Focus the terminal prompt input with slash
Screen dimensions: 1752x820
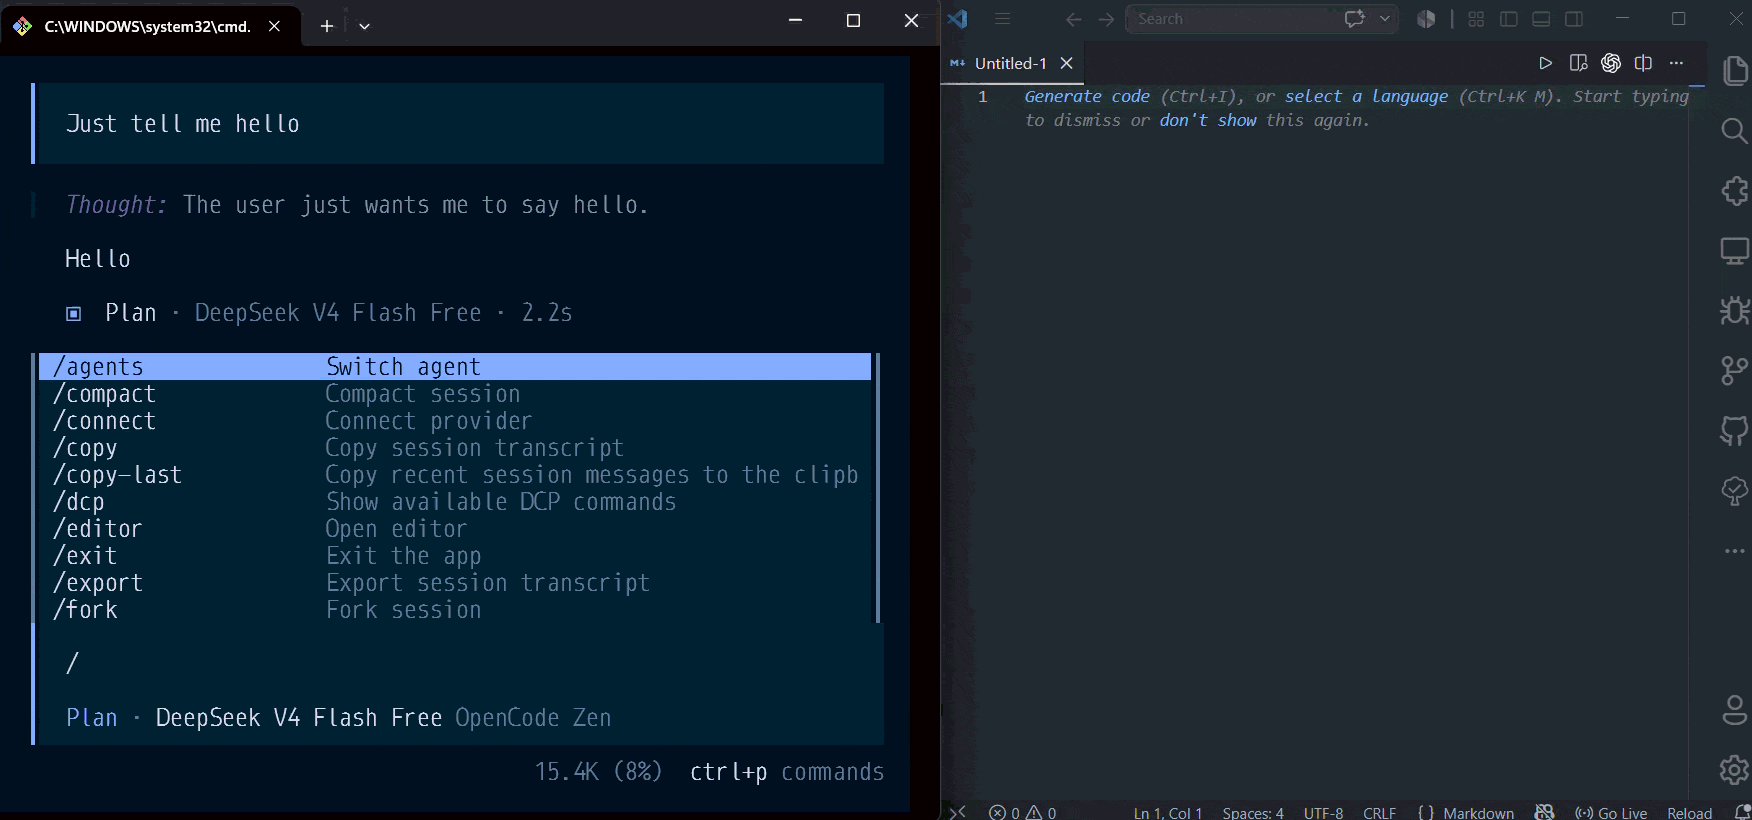tap(460, 663)
